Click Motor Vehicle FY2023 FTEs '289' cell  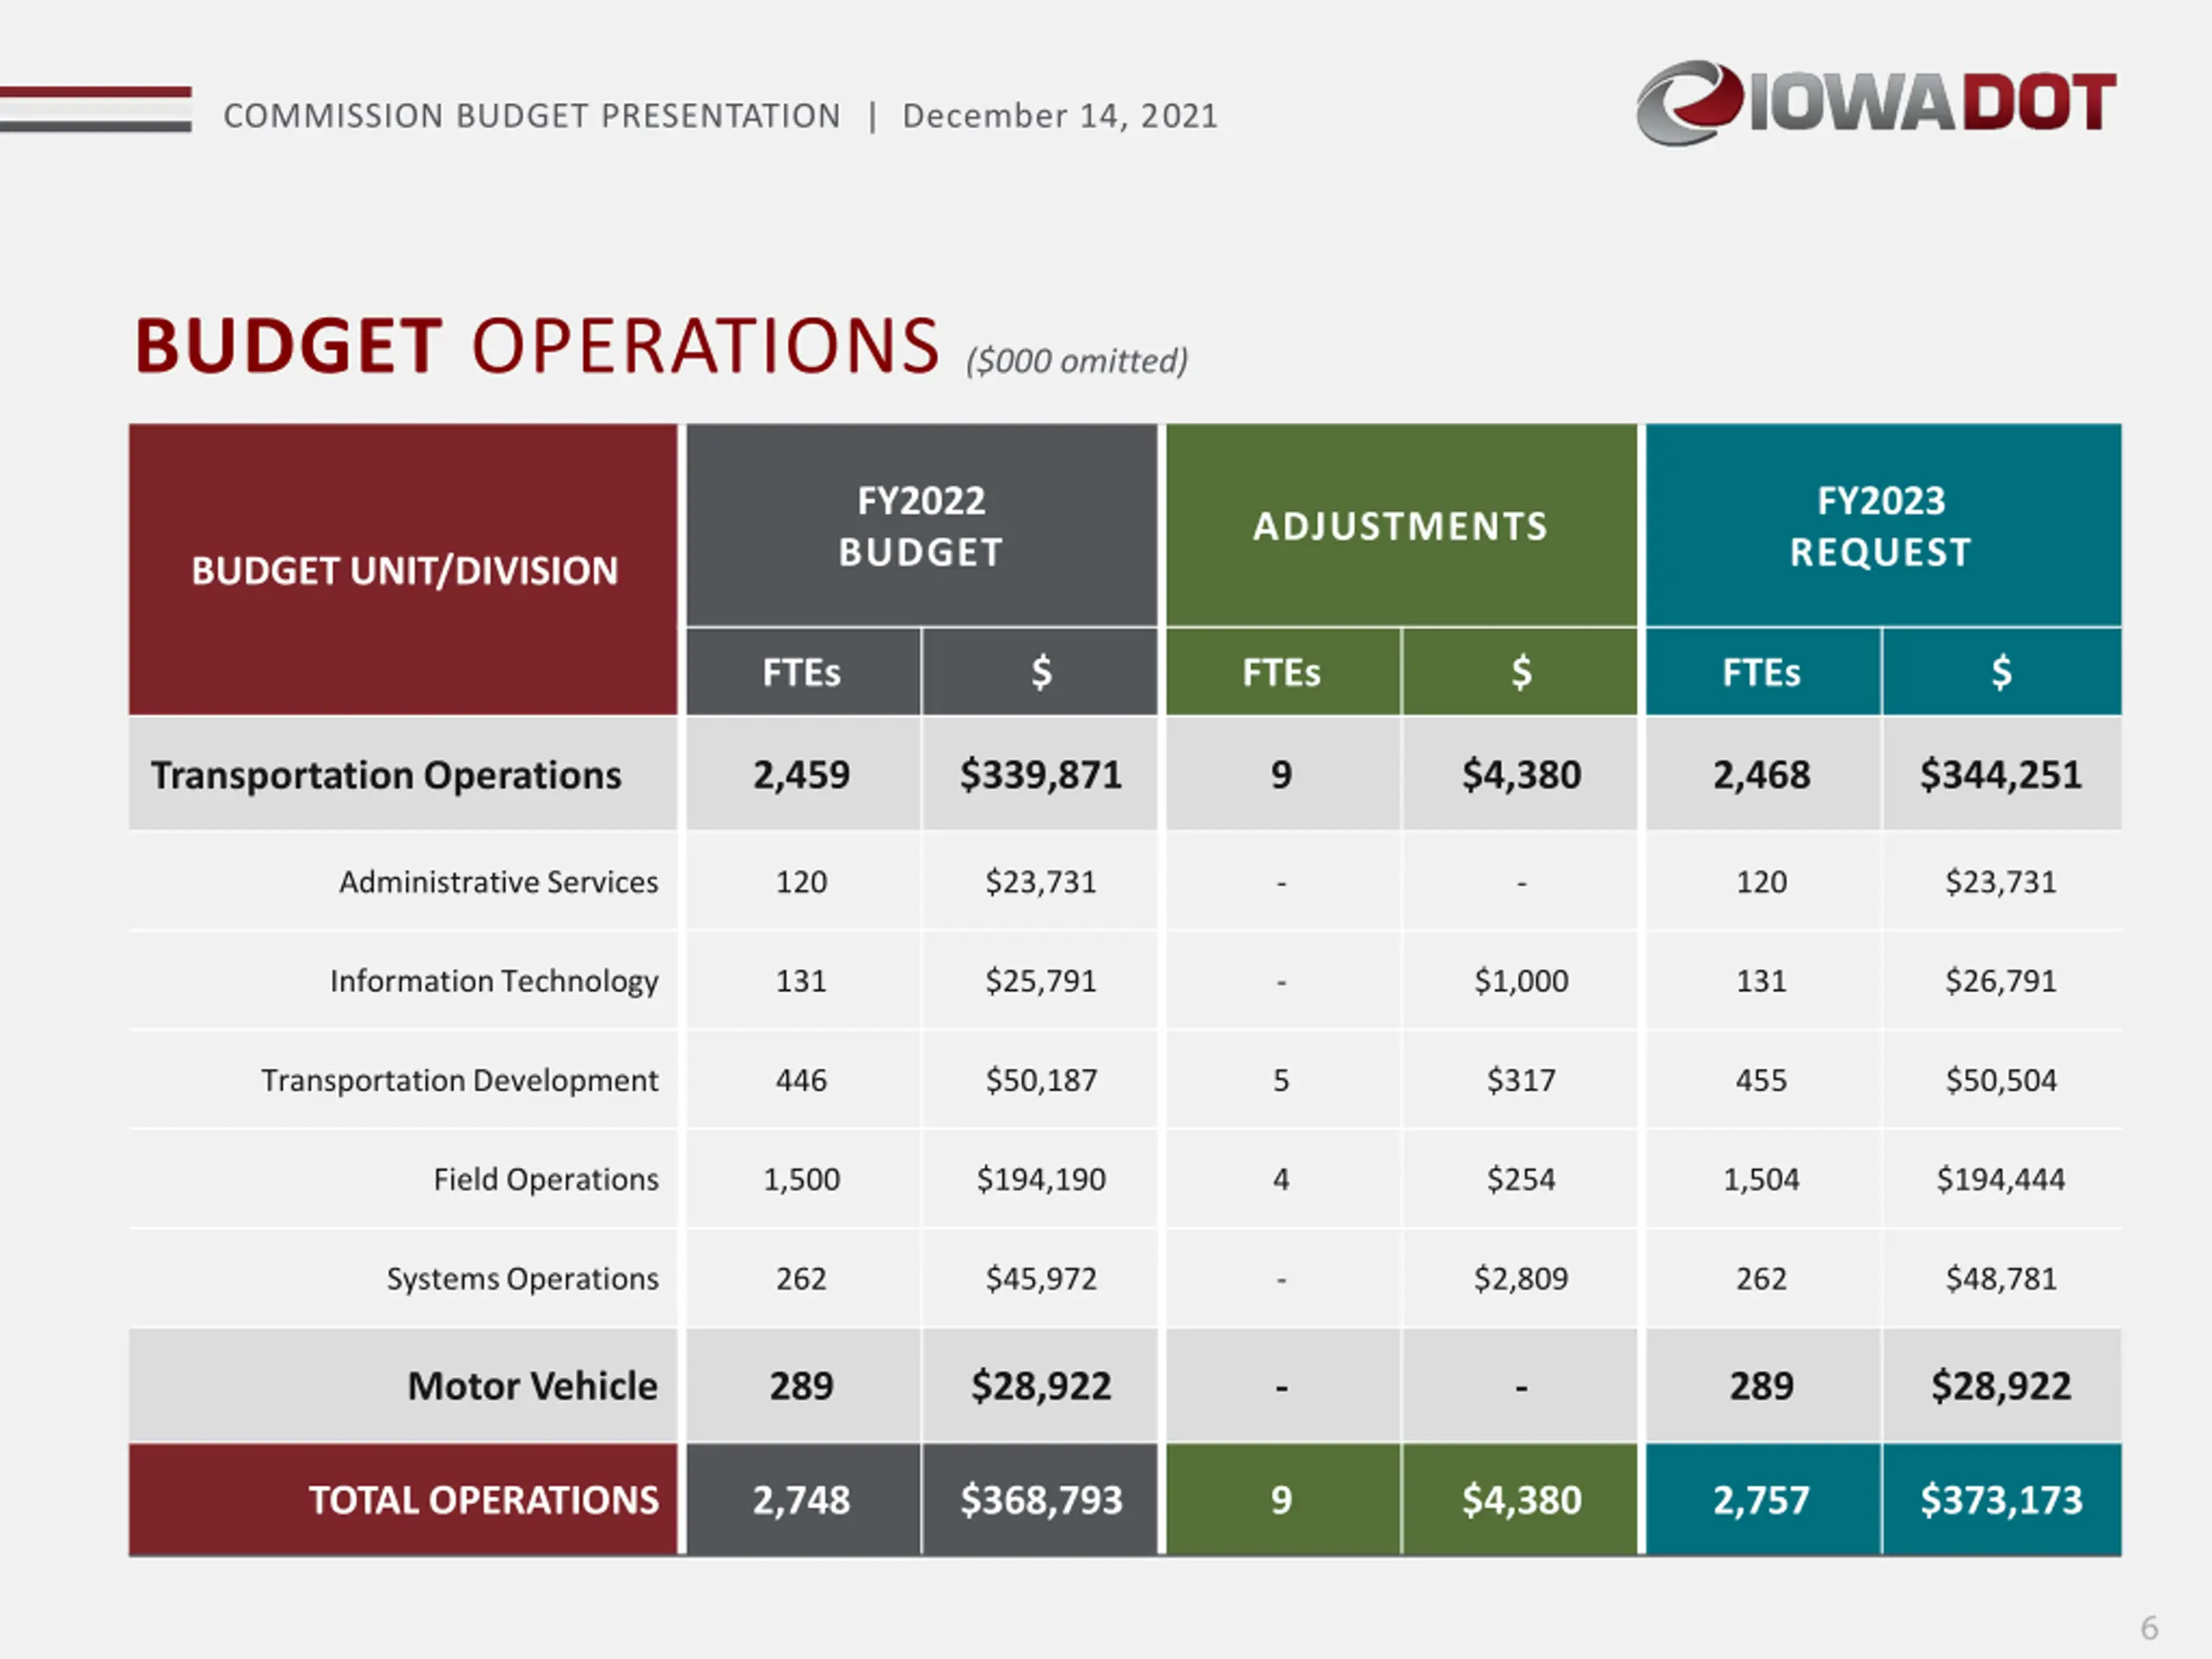click(1762, 1385)
